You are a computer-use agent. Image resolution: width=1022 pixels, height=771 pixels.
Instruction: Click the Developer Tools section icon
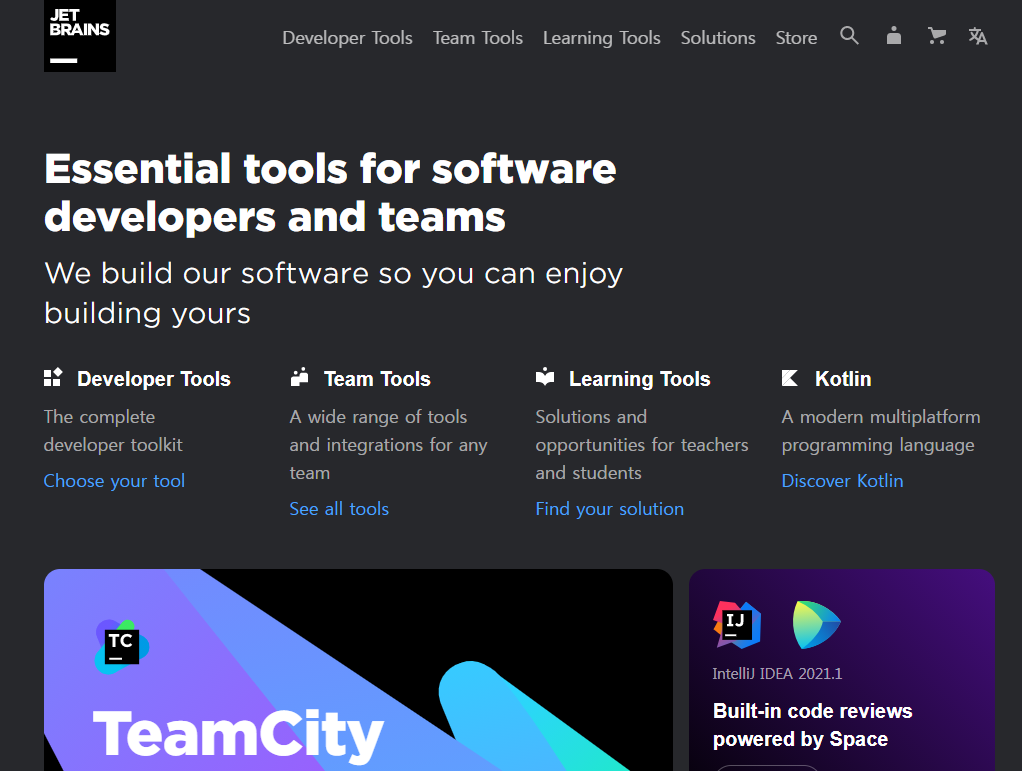pos(53,377)
